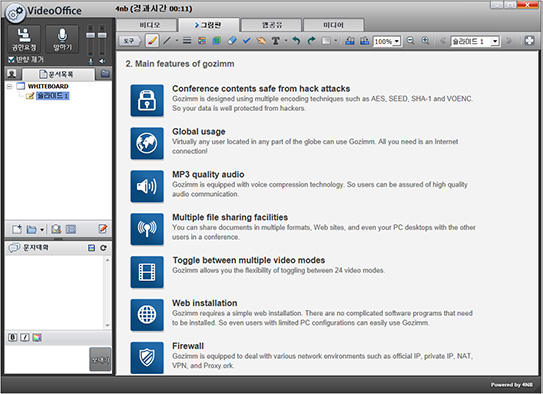Zoom in the whiteboard
The width and height of the screenshot is (543, 394).
(x=425, y=41)
